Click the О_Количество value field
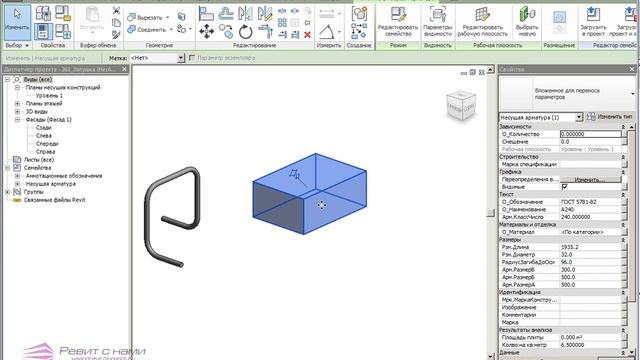The image size is (640, 360). click(x=590, y=134)
